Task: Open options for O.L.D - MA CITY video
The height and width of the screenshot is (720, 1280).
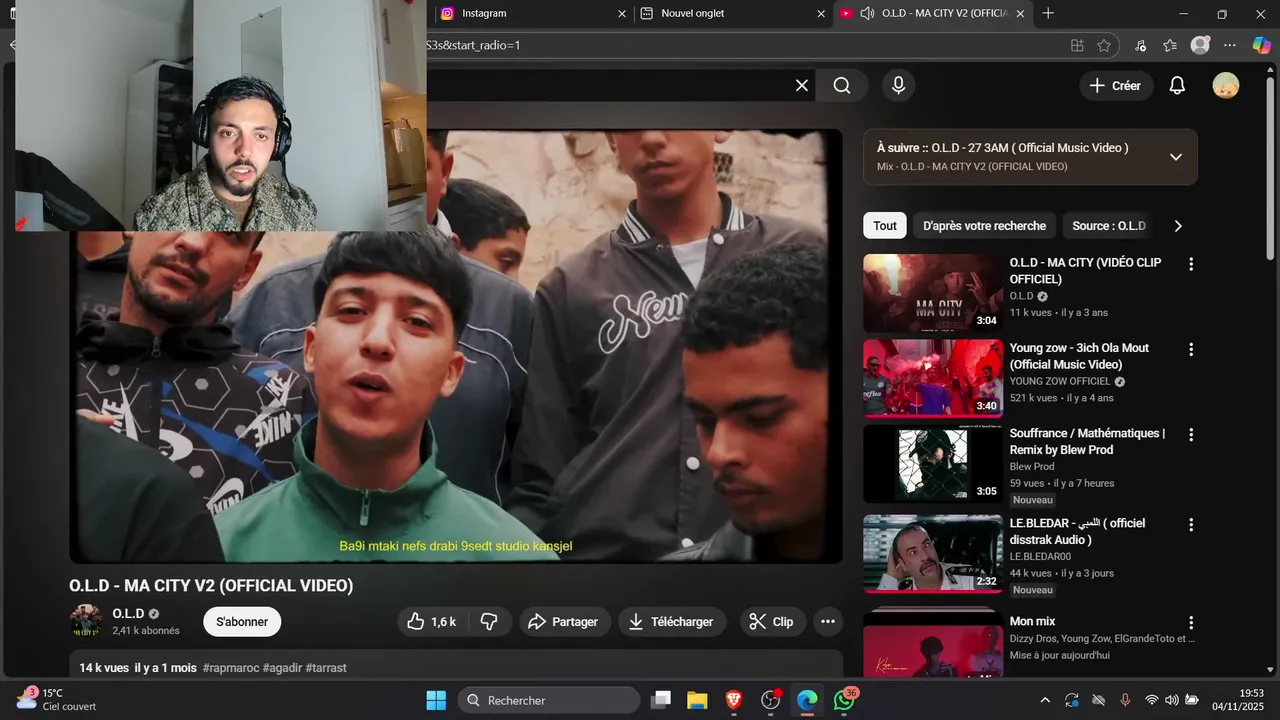Action: [1190, 264]
